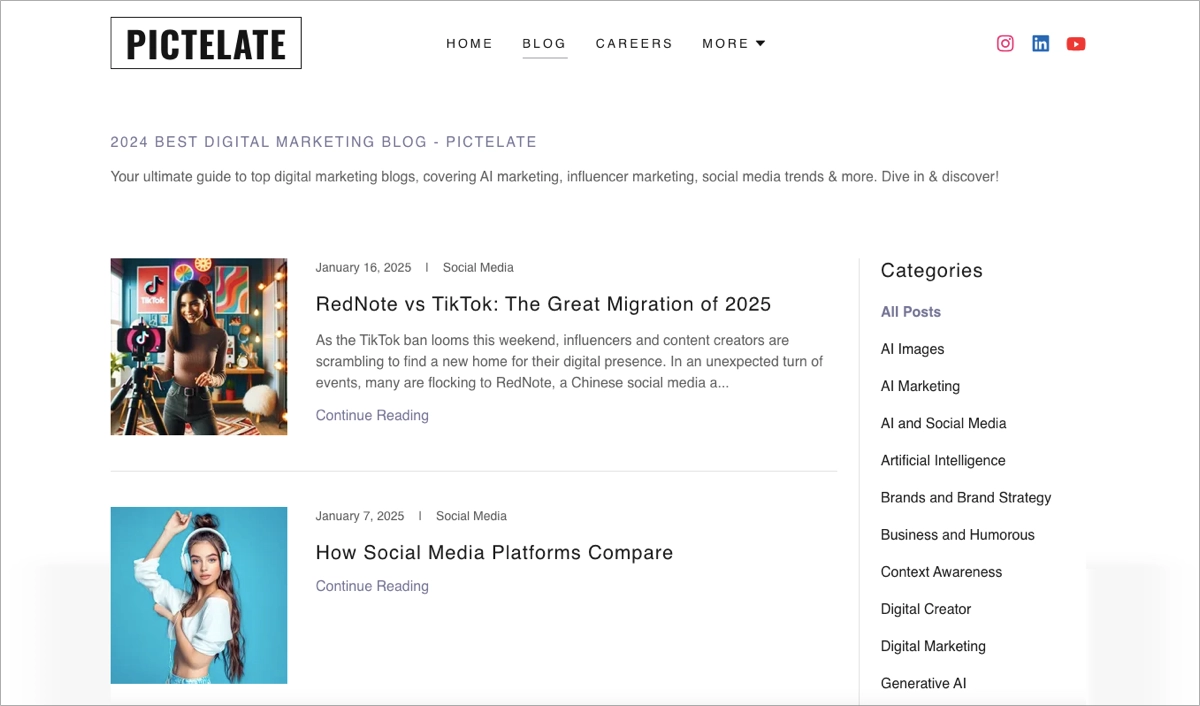This screenshot has width=1200, height=706.
Task: Open the Artificial Intelligence category
Action: [x=942, y=460]
